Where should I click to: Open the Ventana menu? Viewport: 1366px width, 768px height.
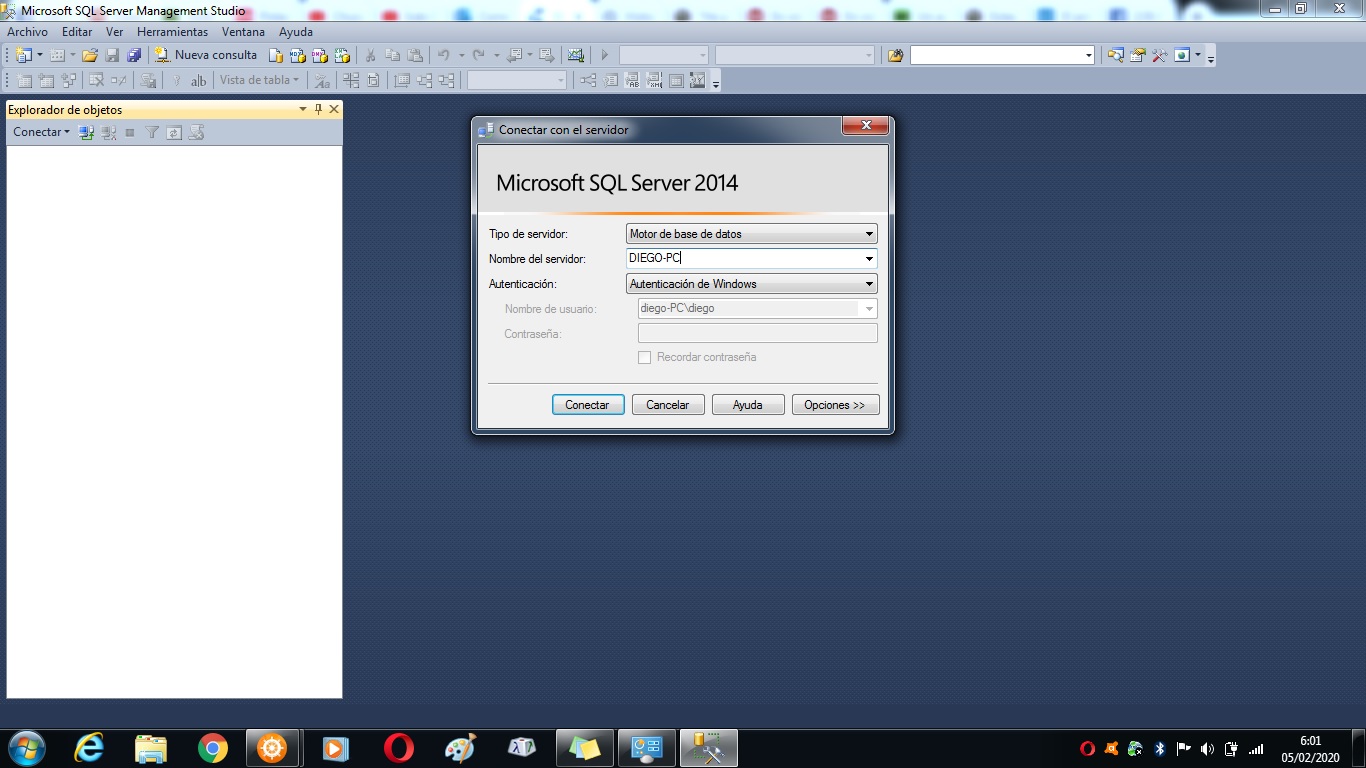click(x=243, y=32)
